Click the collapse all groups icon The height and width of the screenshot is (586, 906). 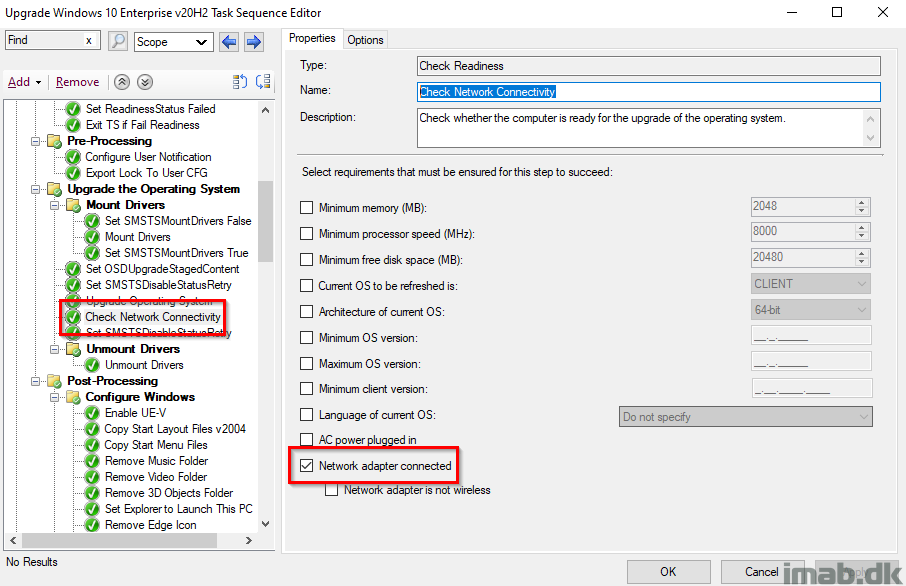[x=263, y=82]
